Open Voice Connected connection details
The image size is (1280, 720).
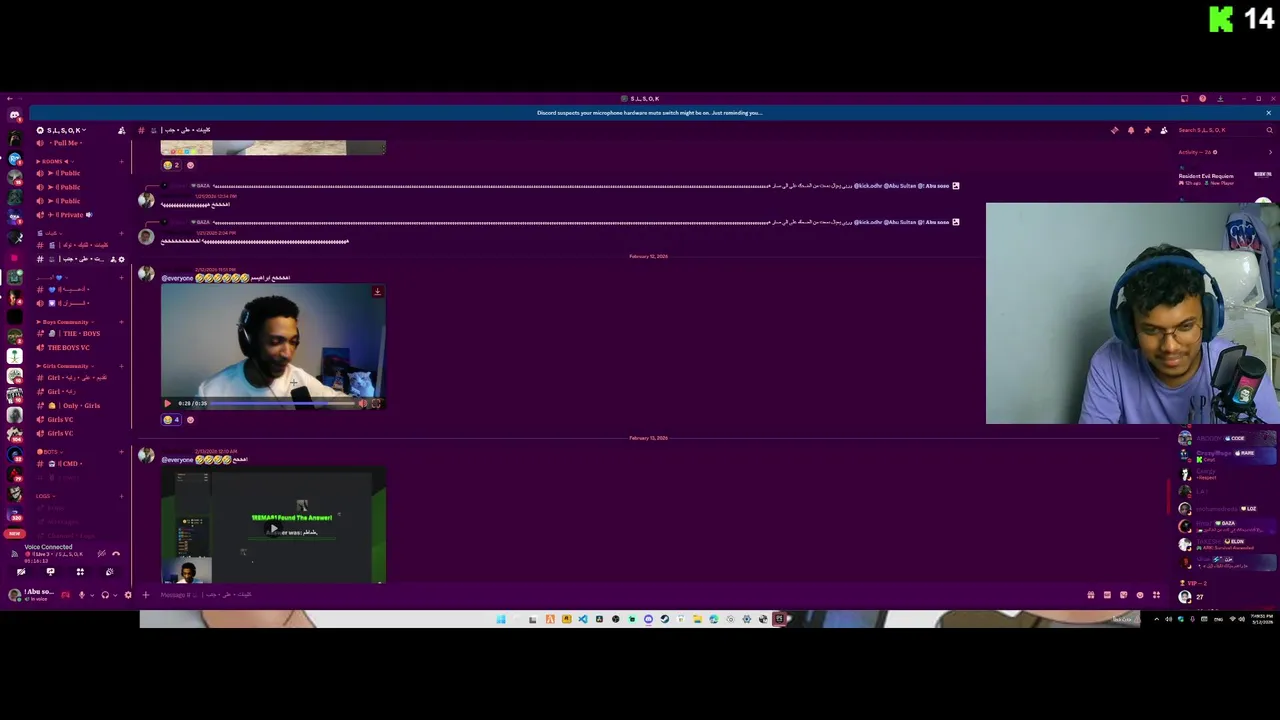pyautogui.click(x=49, y=547)
